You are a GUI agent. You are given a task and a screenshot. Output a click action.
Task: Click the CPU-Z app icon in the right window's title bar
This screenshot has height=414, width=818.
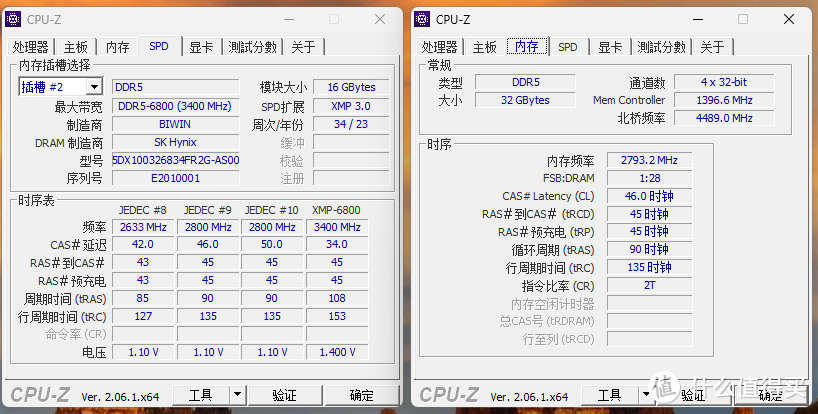[422, 19]
